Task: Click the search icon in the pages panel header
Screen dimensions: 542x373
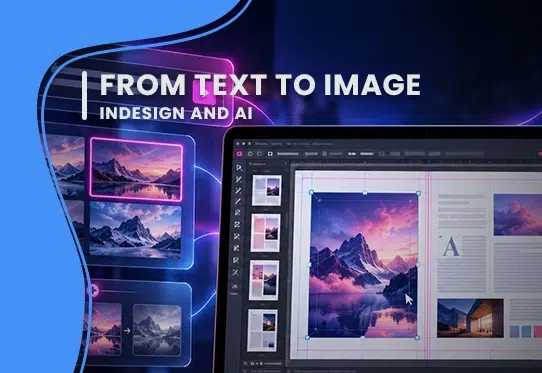Action: [251, 164]
